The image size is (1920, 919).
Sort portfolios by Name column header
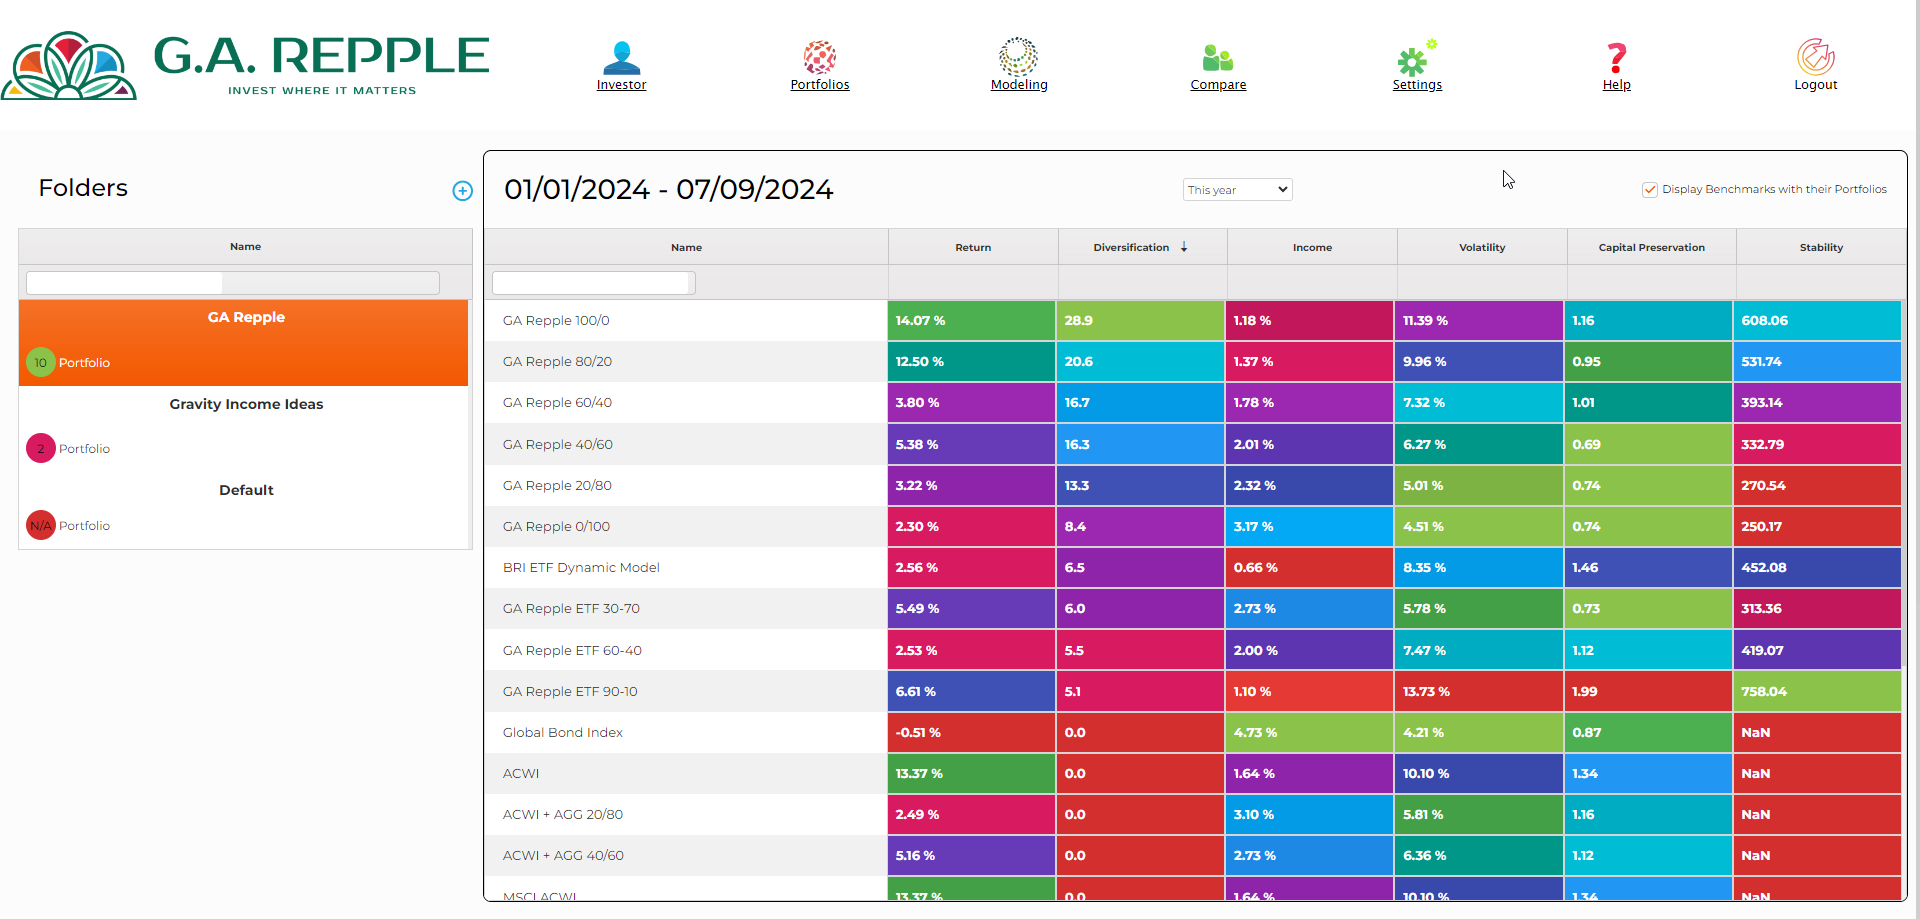point(686,247)
